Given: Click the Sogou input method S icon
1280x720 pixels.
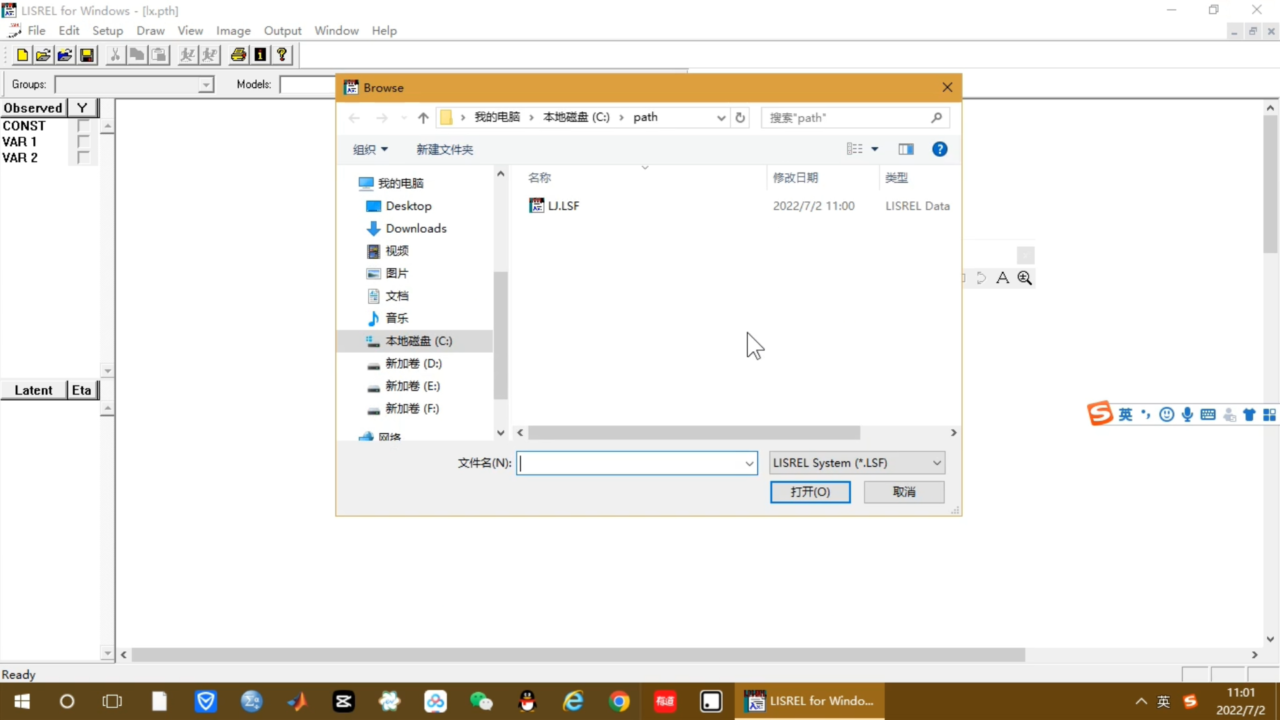Looking at the screenshot, I should pyautogui.click(x=1100, y=414).
